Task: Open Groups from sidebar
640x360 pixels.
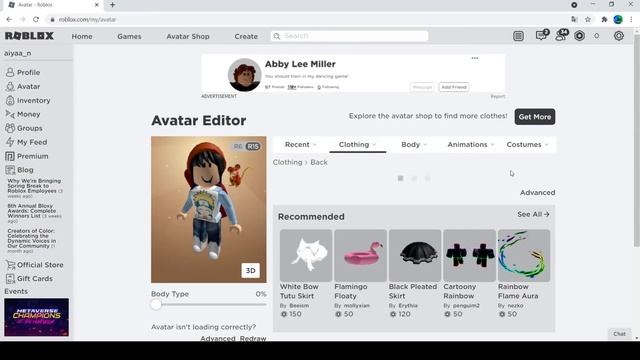Action: (x=24, y=128)
